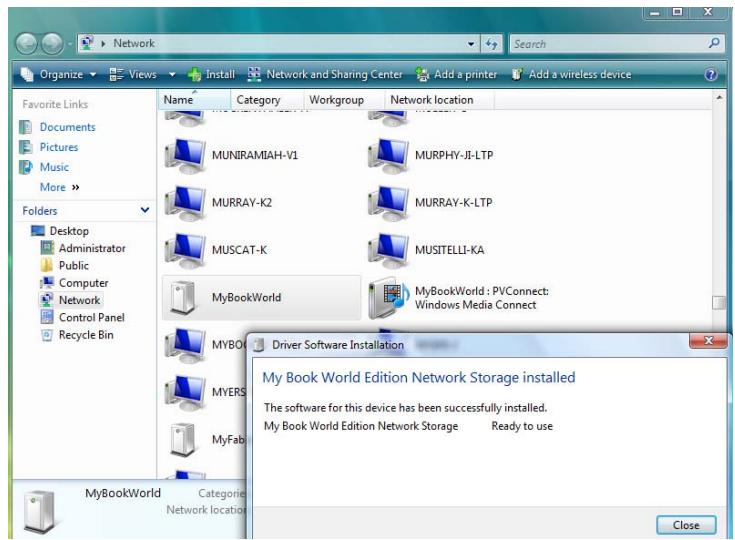This screenshot has width=735, height=540.
Task: Sort by the Network location column header
Action: point(440,100)
